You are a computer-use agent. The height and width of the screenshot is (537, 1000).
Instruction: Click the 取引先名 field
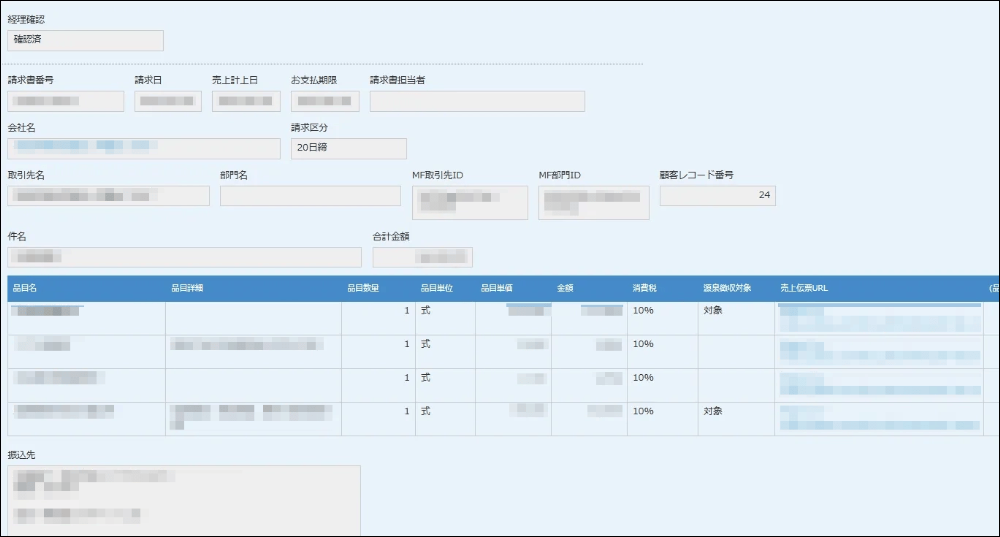tap(108, 196)
